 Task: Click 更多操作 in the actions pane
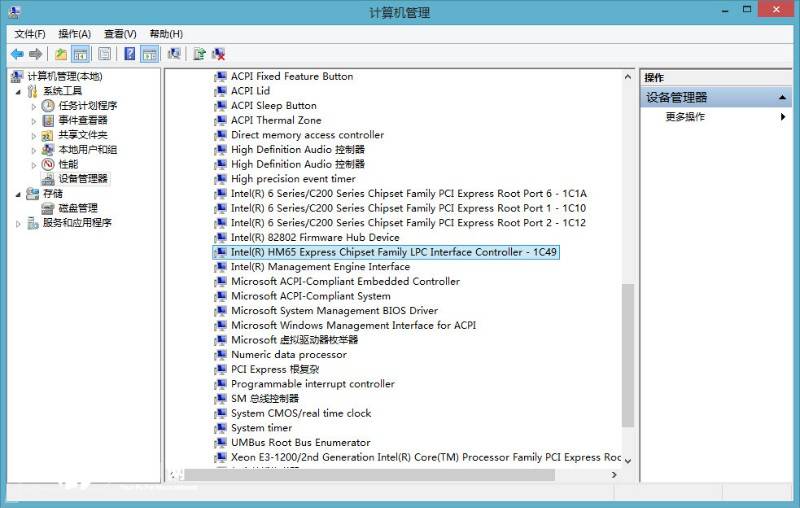coord(685,117)
